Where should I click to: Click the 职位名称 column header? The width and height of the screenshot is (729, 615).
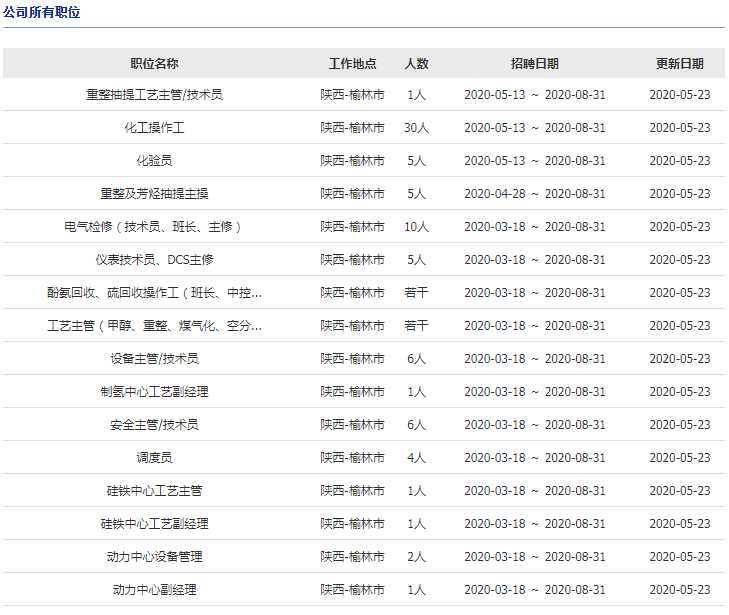point(154,64)
